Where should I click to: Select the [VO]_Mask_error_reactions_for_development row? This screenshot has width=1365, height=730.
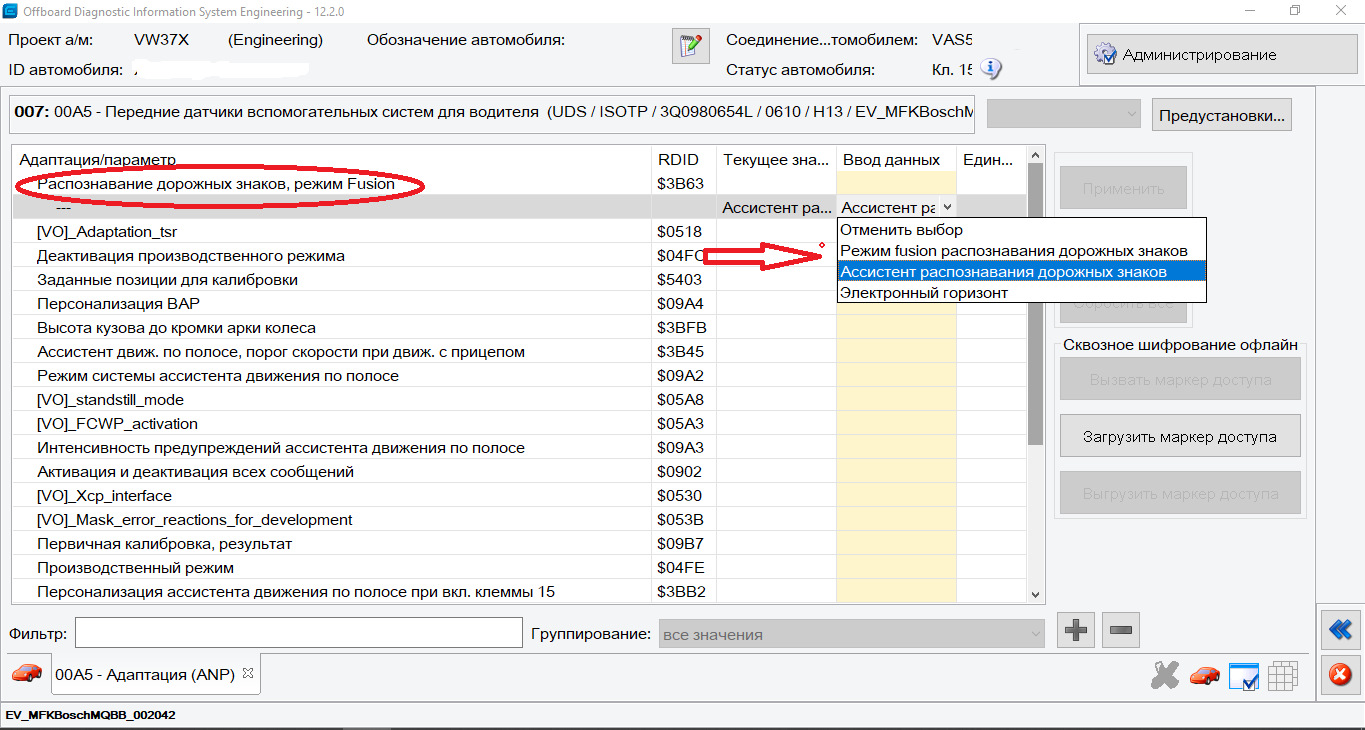[520, 519]
